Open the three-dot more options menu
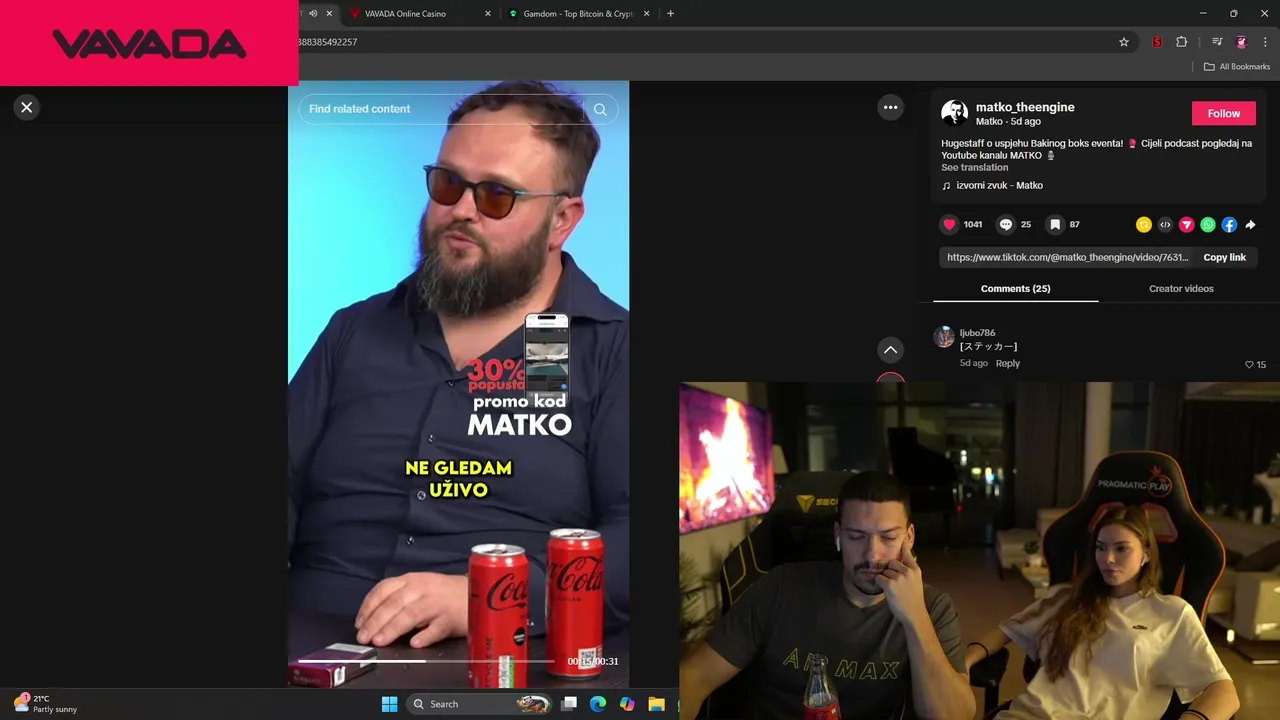This screenshot has height=720, width=1280. point(890,107)
